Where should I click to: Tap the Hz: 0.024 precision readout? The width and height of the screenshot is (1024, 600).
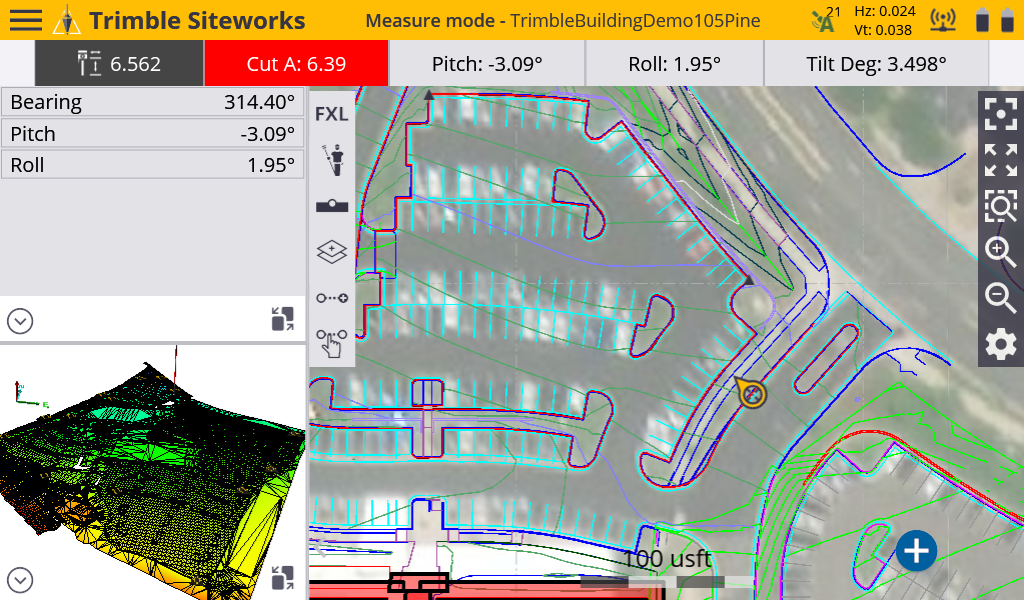click(x=885, y=11)
